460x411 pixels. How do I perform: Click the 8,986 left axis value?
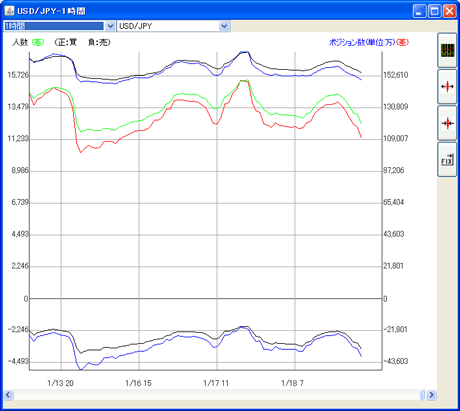pos(20,171)
